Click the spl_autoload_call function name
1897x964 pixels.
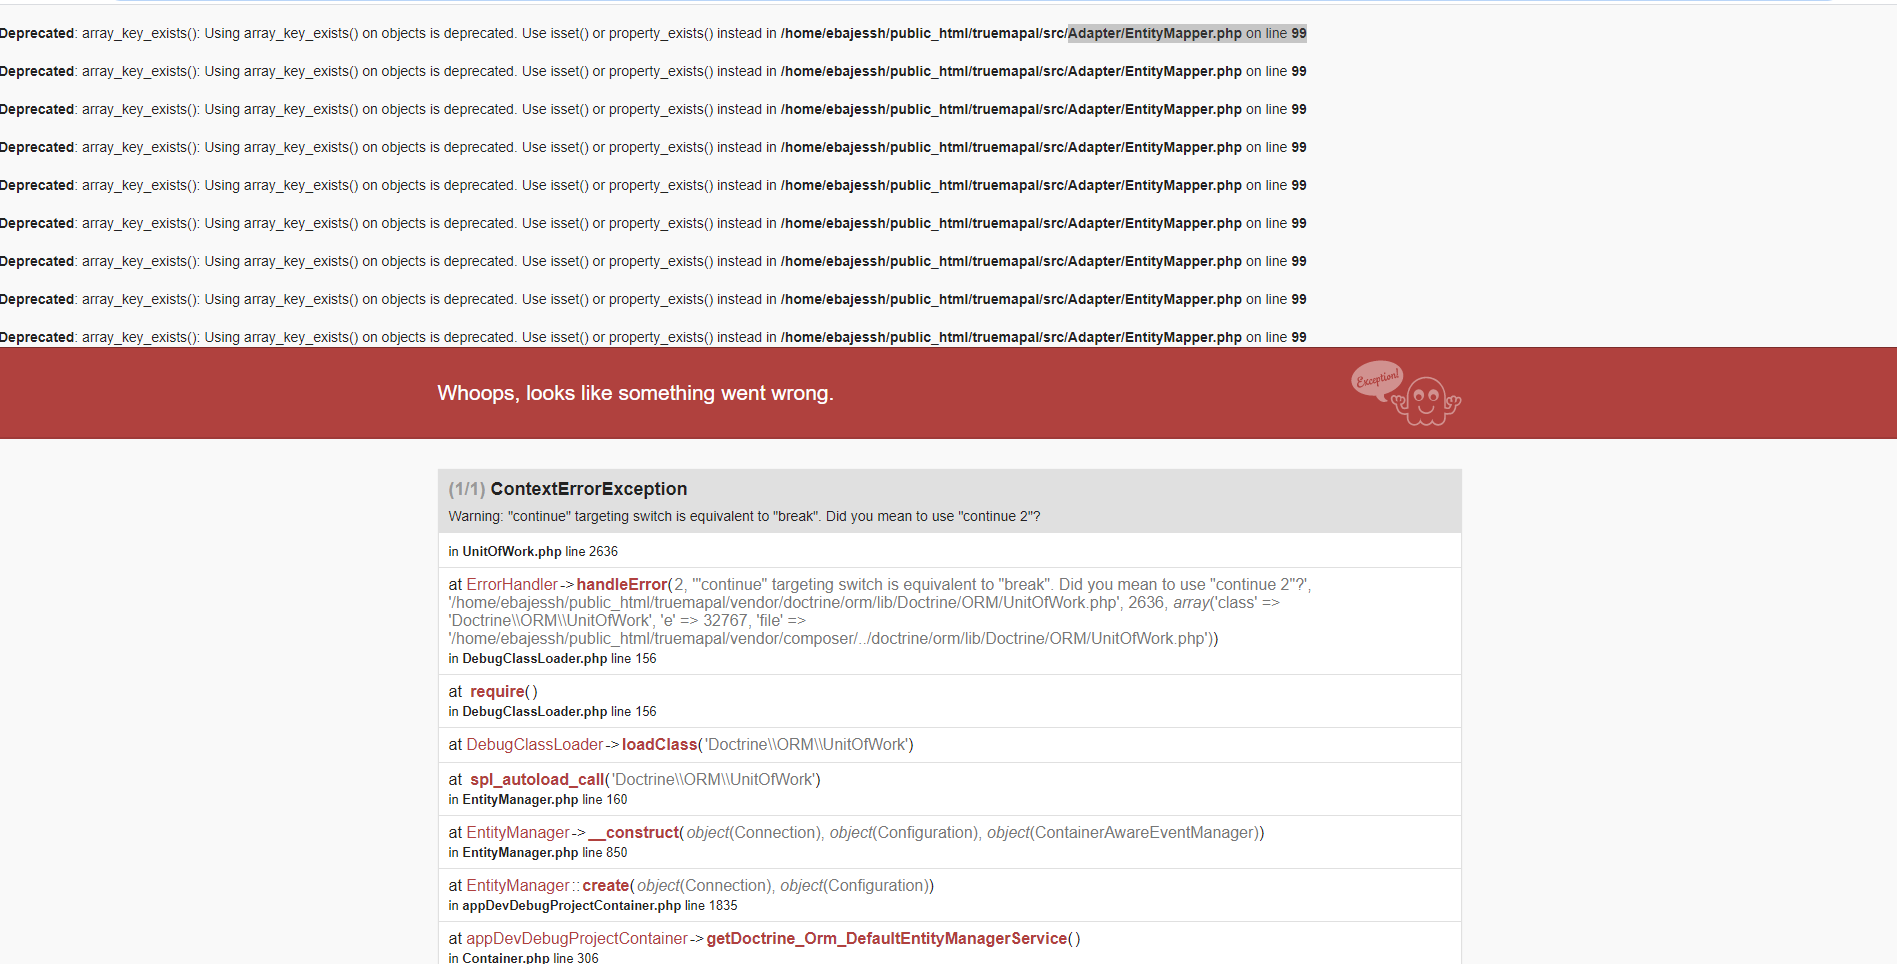click(537, 780)
